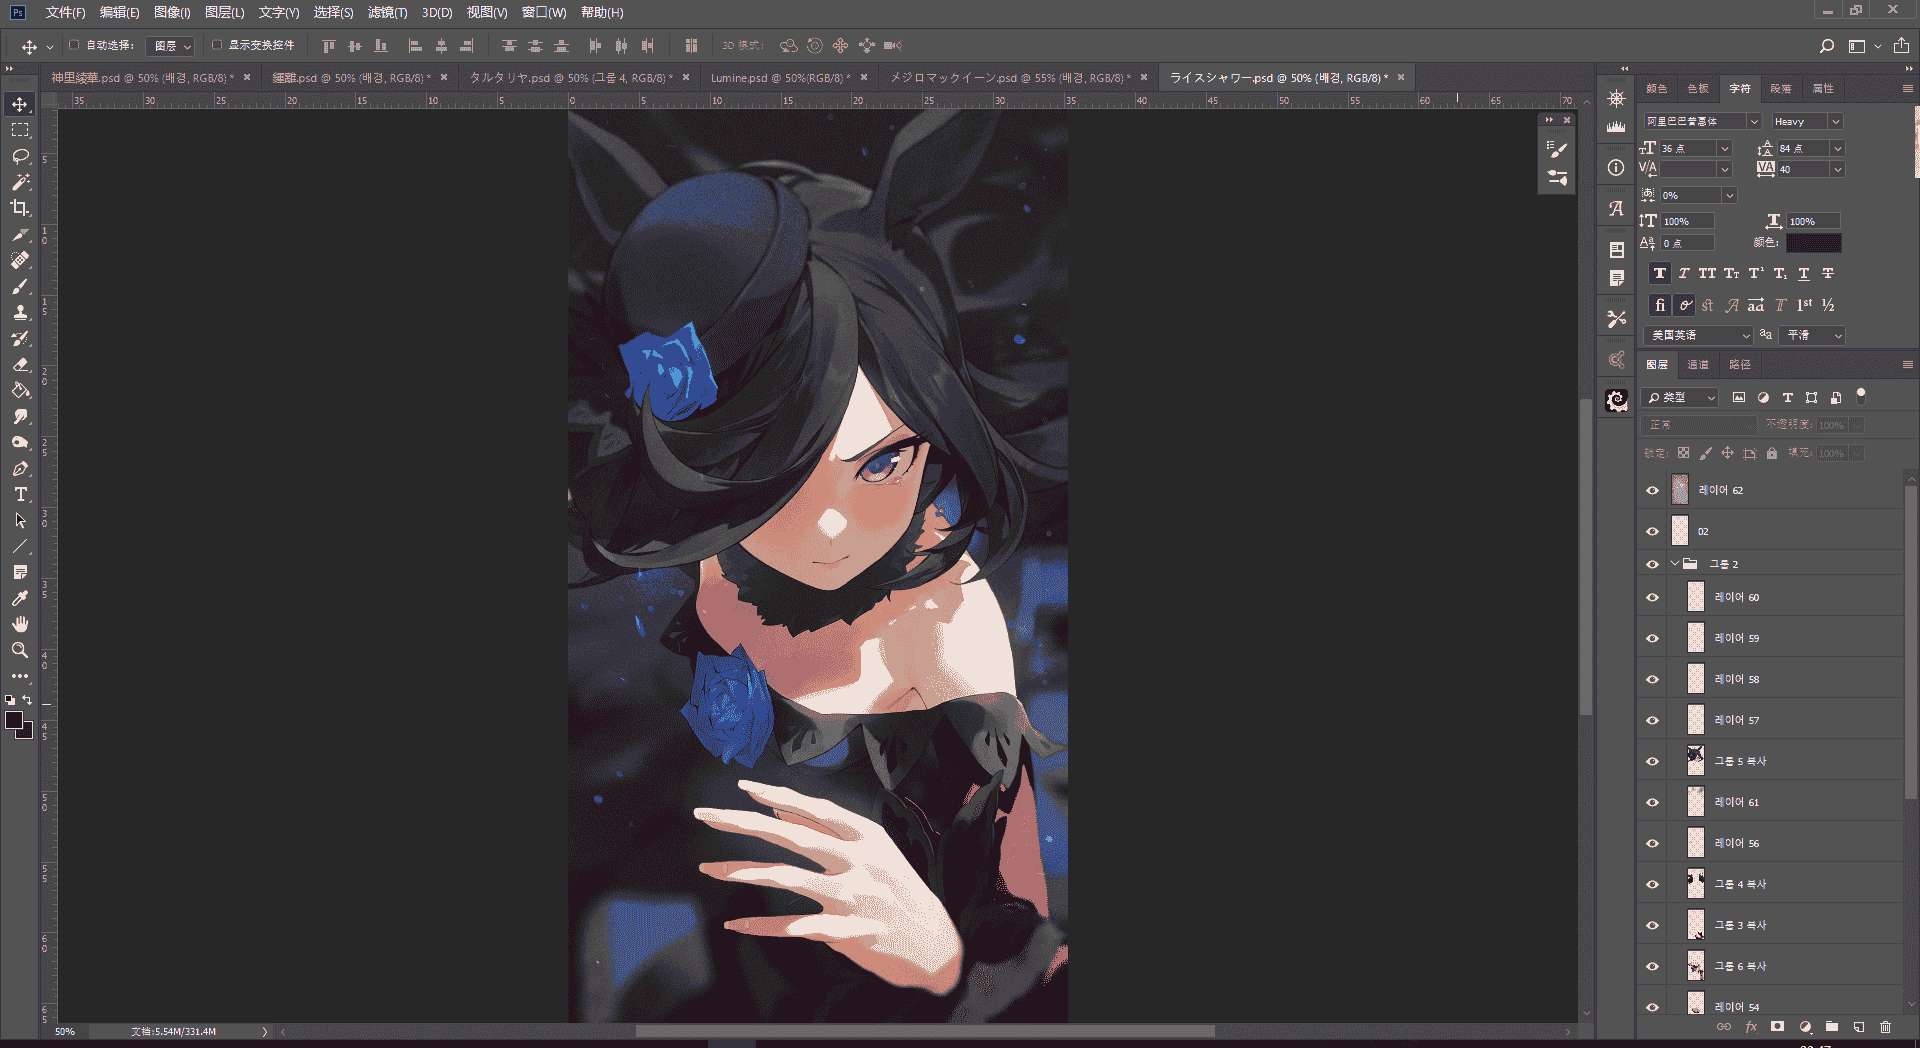The image size is (1920, 1048).
Task: Open the font family dropdown
Action: (1754, 121)
